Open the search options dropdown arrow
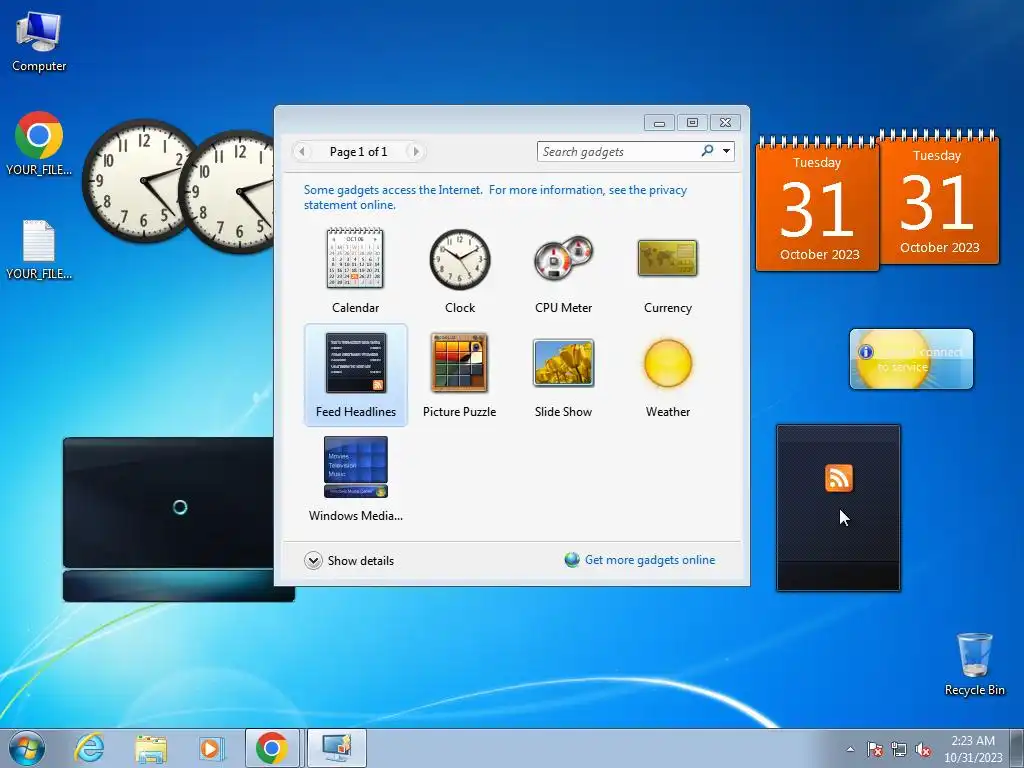 click(726, 152)
